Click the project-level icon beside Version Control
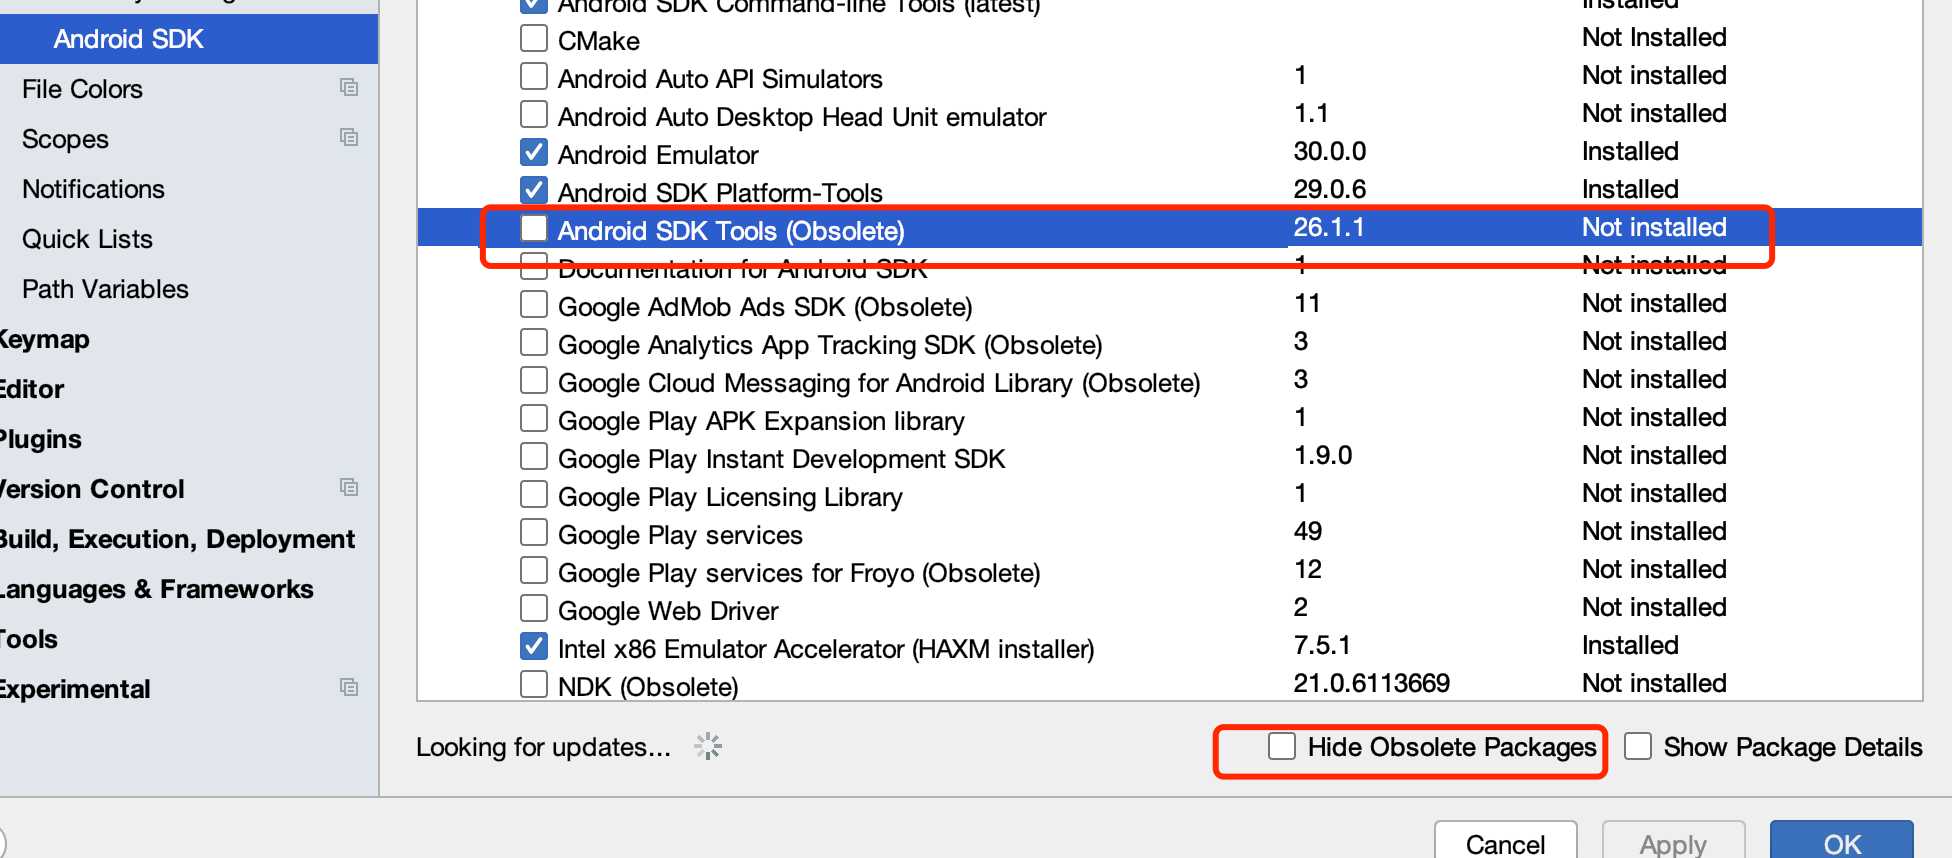The height and width of the screenshot is (858, 1952). pyautogui.click(x=349, y=488)
